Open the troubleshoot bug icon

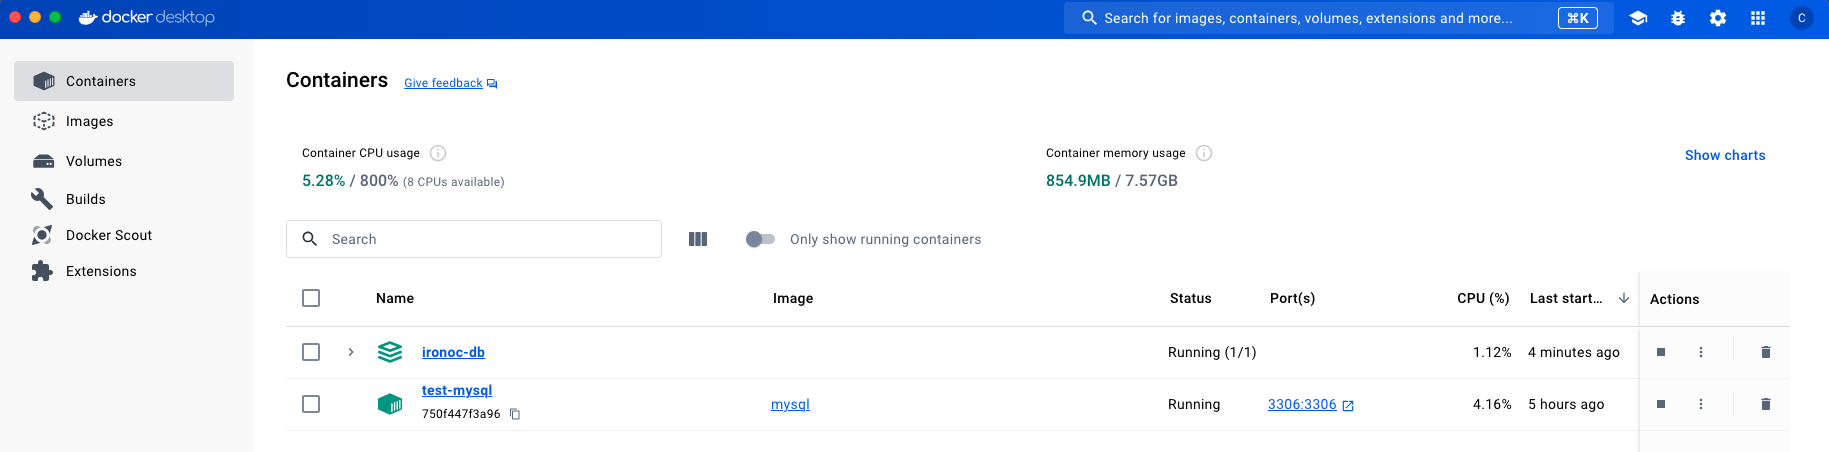(x=1678, y=18)
